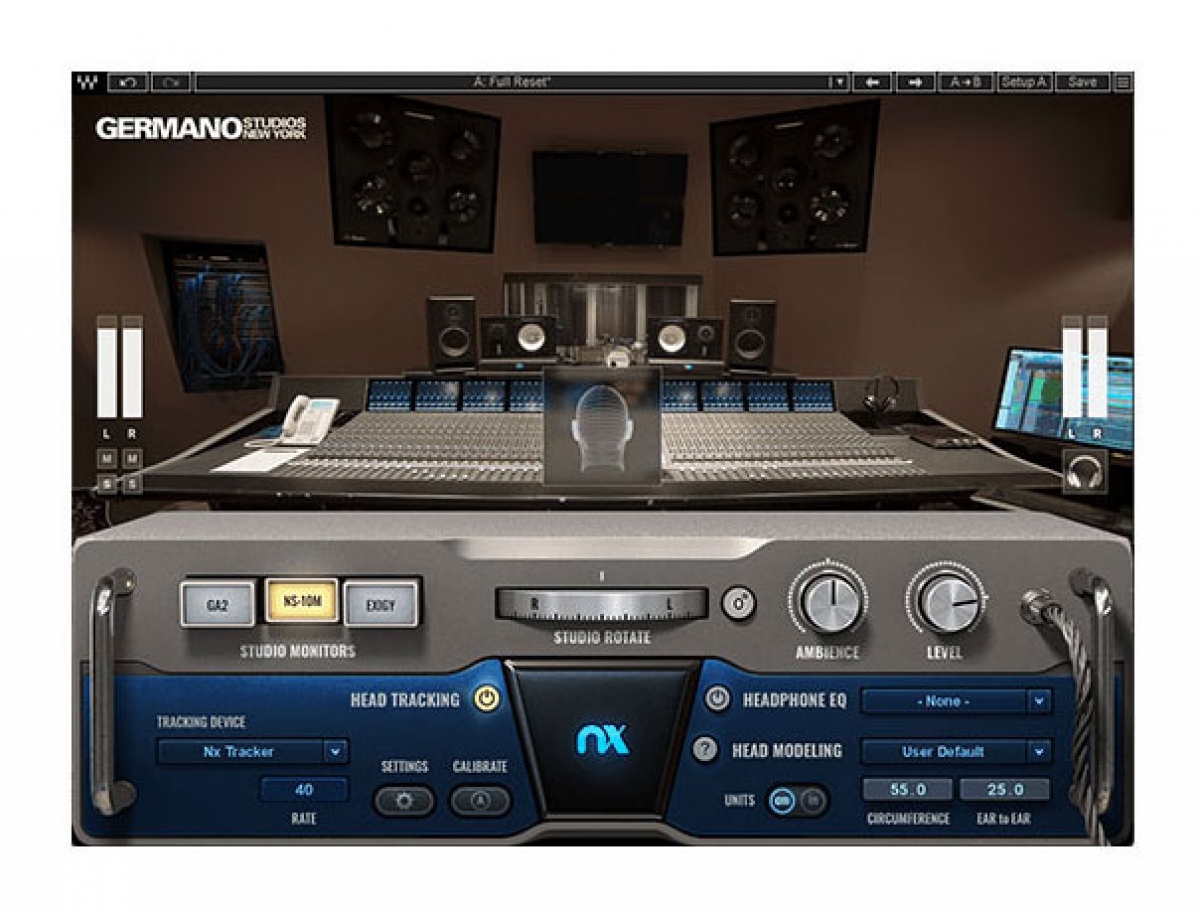The width and height of the screenshot is (1200, 914).
Task: Click the 'A: Full Reset' preset name
Action: (512, 82)
